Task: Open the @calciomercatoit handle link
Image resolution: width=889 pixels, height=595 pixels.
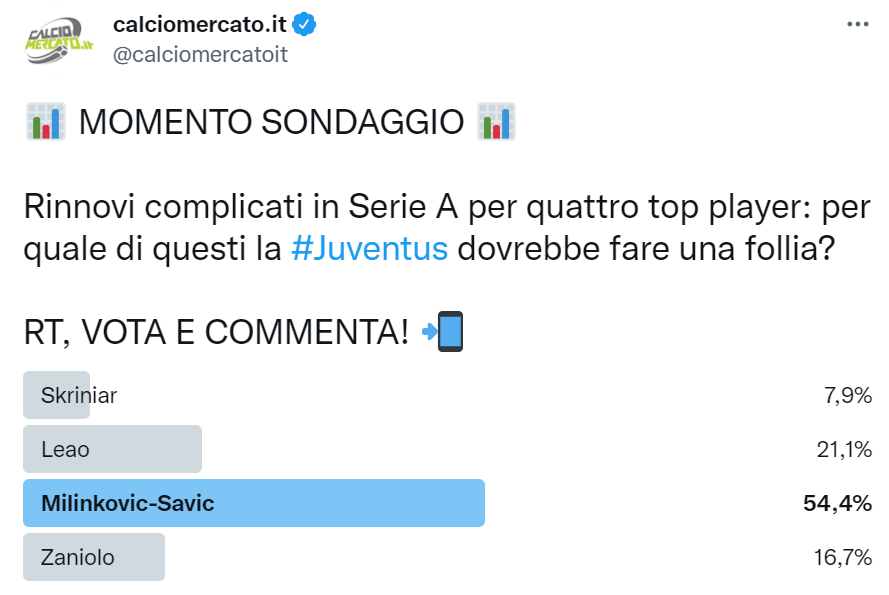Action: tap(200, 55)
